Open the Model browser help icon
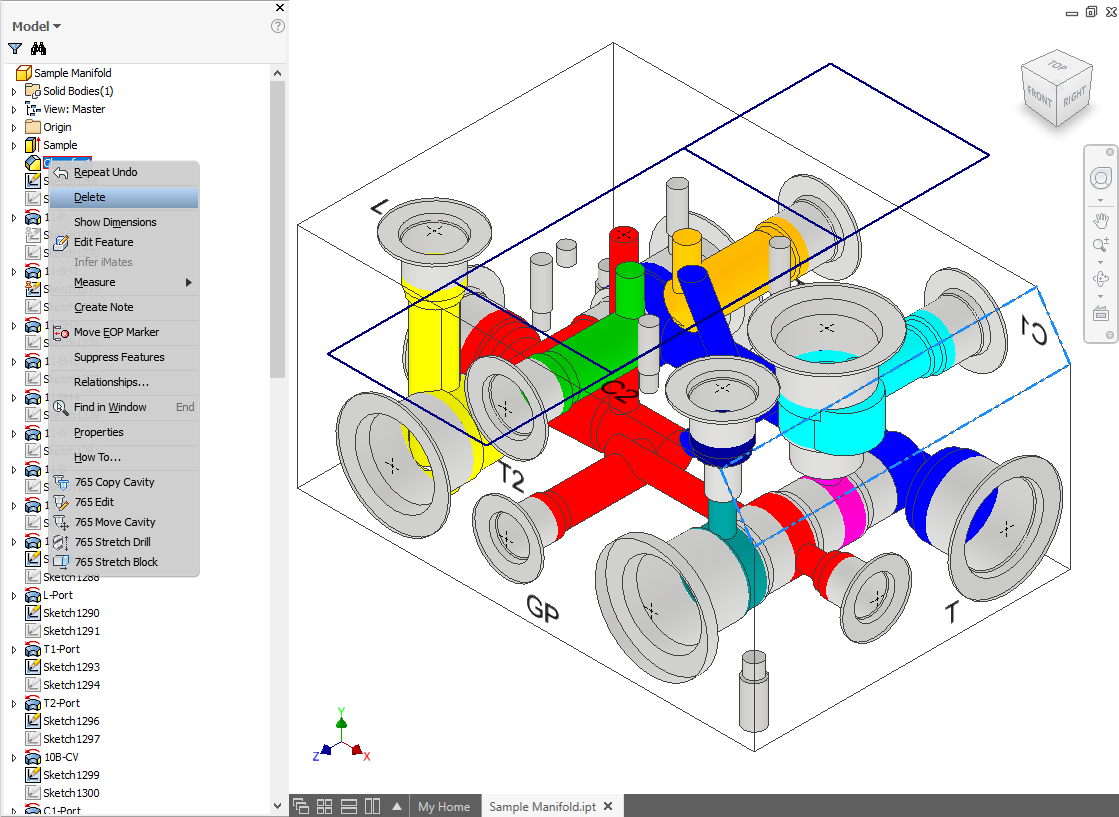This screenshot has width=1119, height=817. [x=278, y=26]
